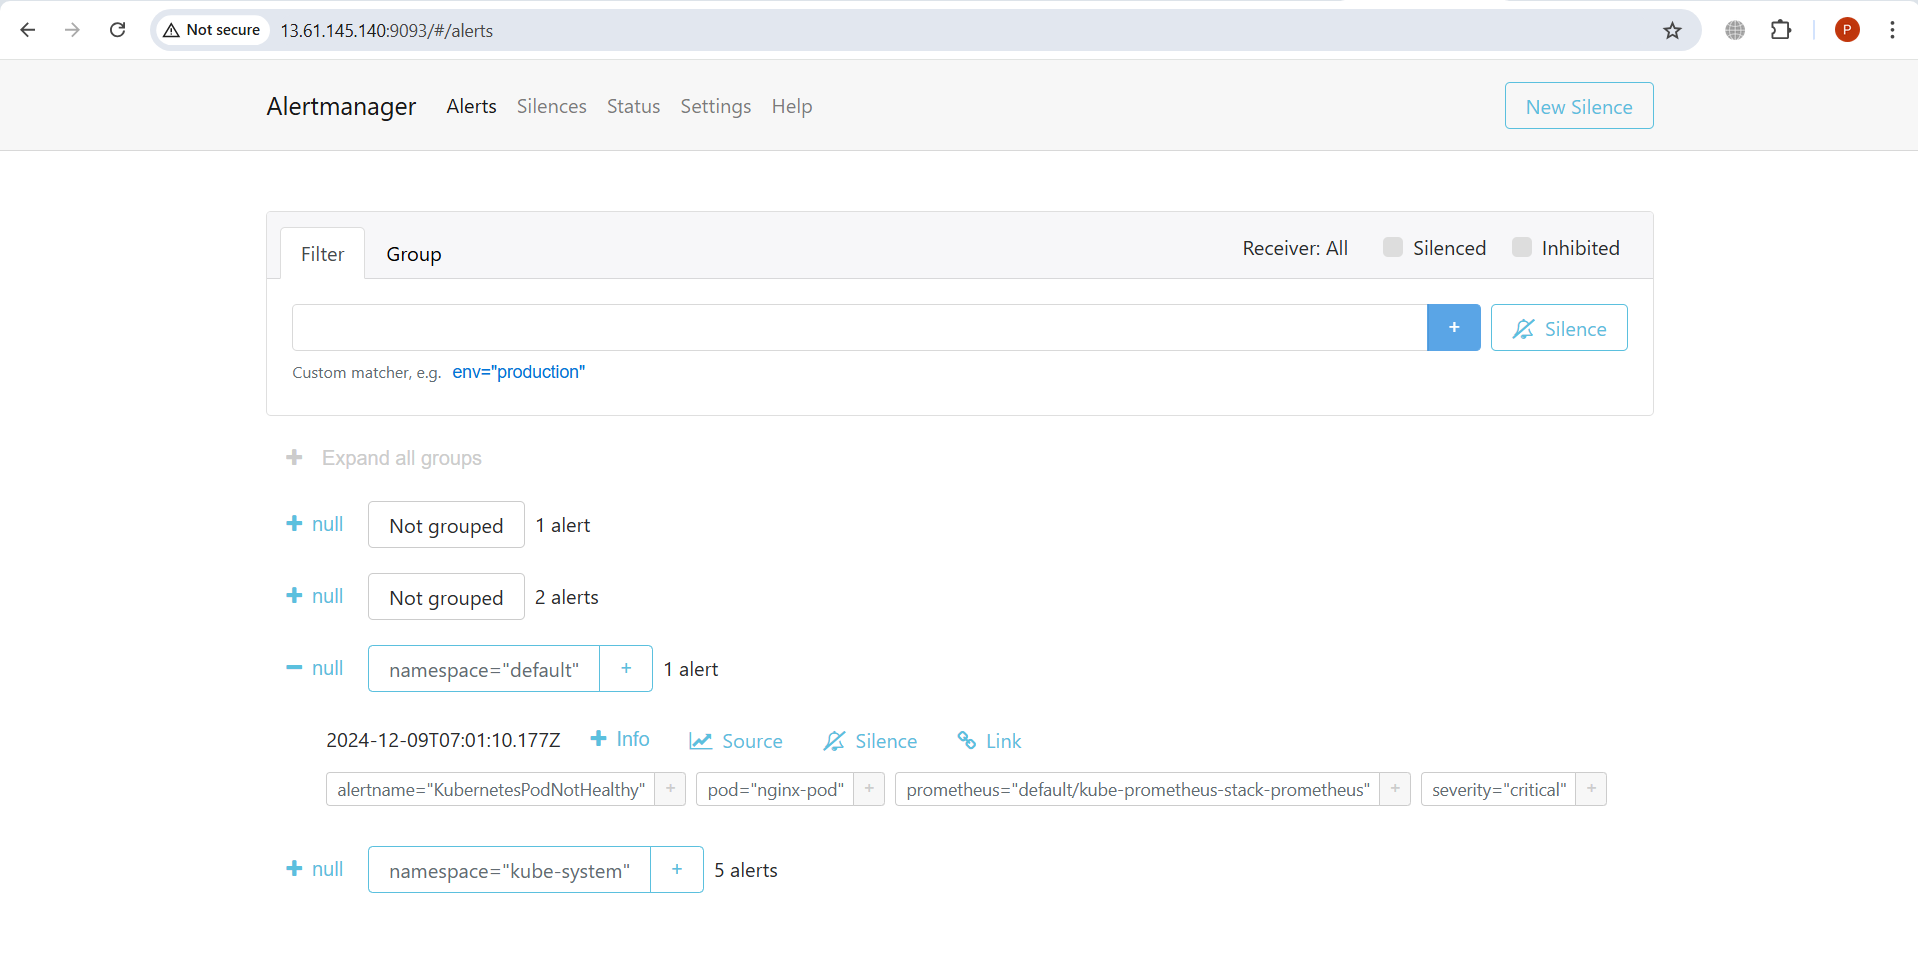The width and height of the screenshot is (1918, 968).
Task: Open the alert Source graph icon
Action: click(x=735, y=740)
